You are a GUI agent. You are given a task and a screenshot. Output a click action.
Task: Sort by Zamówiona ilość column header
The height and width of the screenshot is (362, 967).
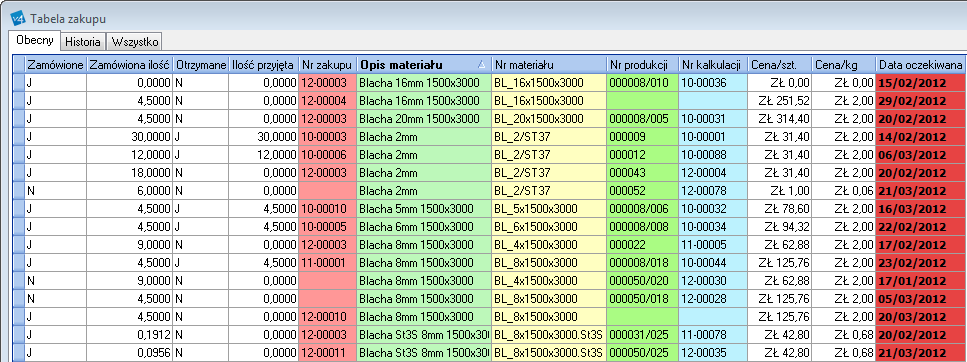(x=130, y=64)
